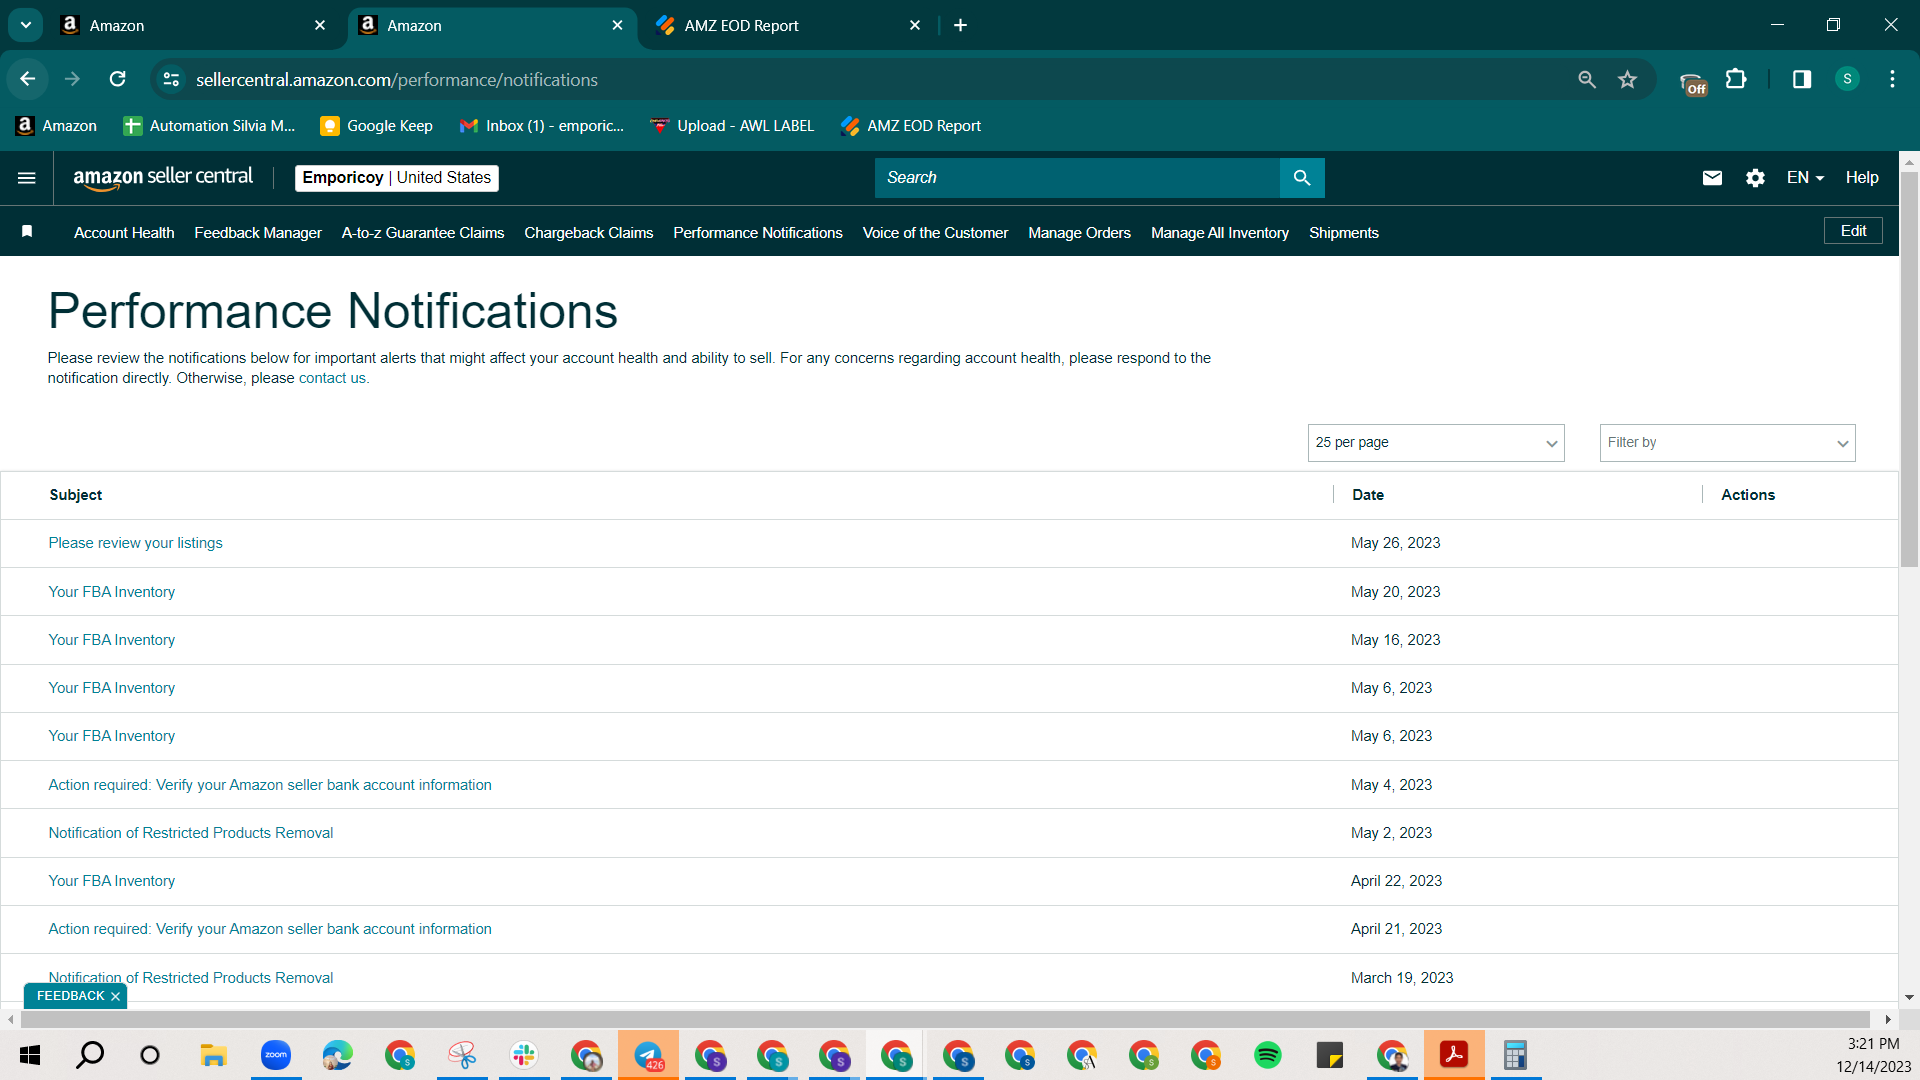Click the taskbar clock and date
Screen dimensions: 1920x1080
1873,1055
